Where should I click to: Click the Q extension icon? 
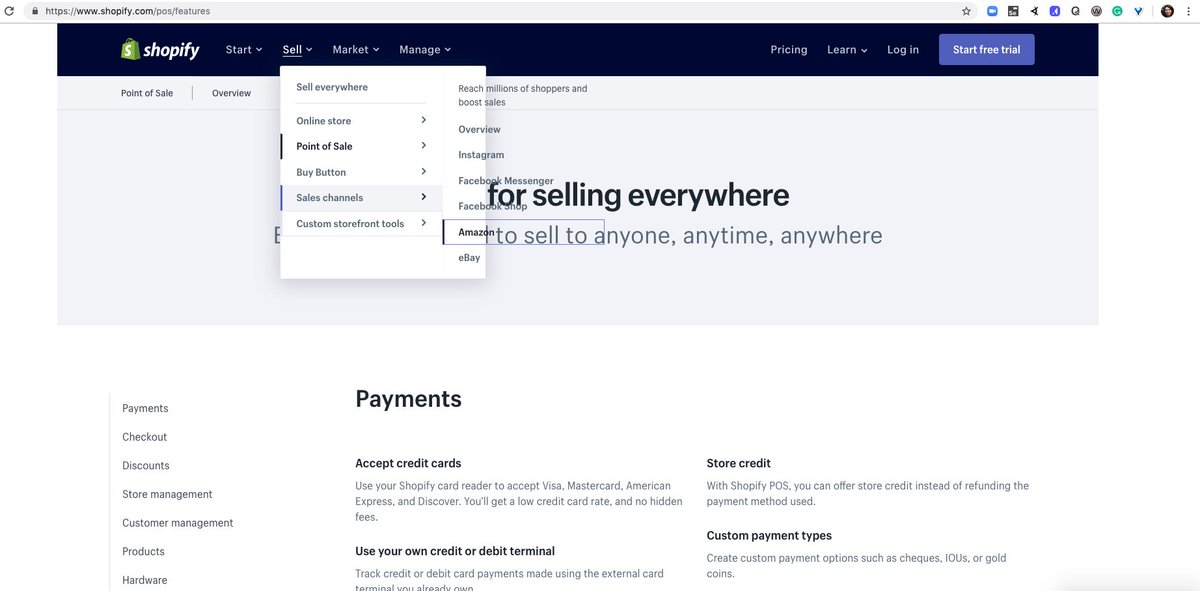coord(1075,11)
